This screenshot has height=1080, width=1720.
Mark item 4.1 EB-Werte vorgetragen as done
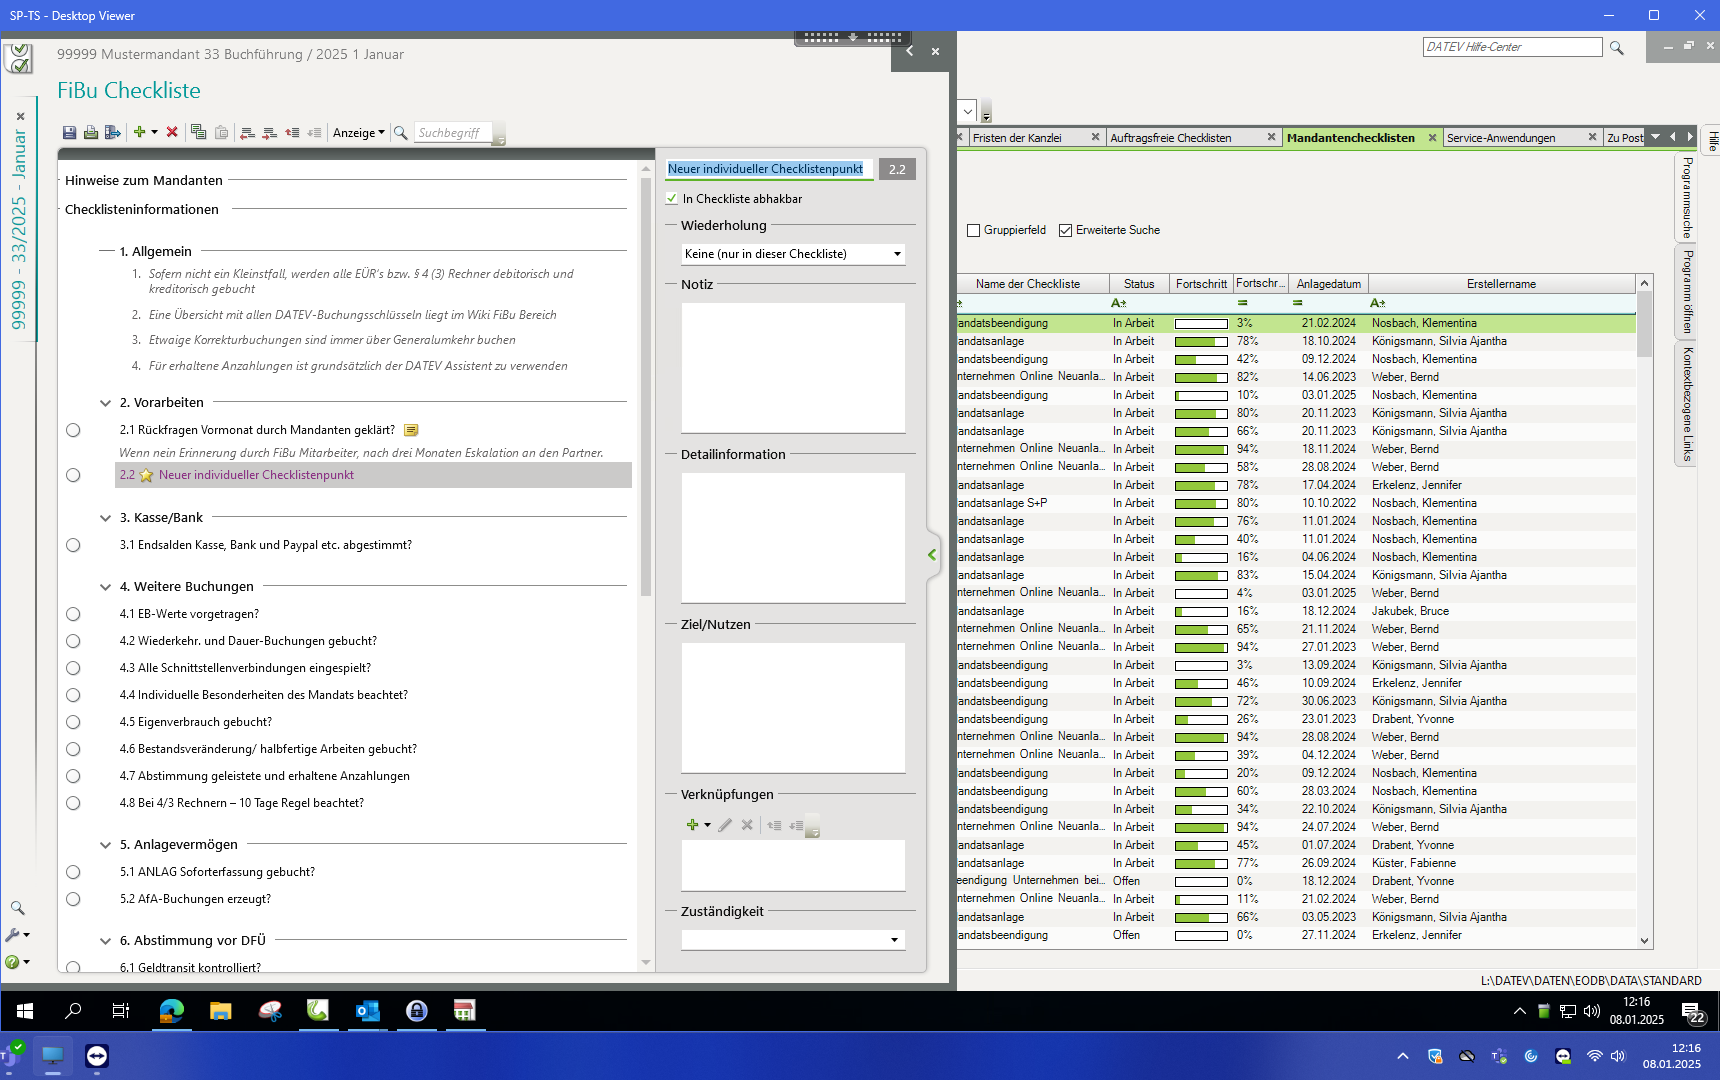[73, 614]
